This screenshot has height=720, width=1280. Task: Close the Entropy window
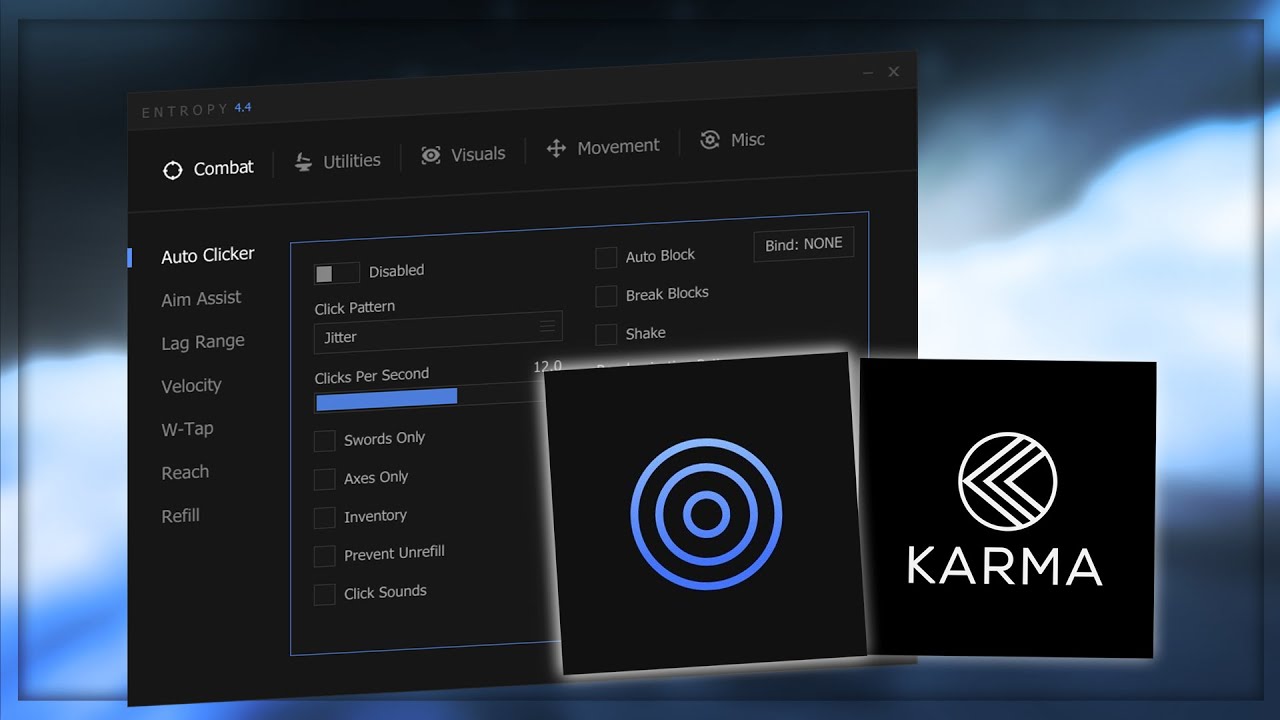click(x=894, y=72)
